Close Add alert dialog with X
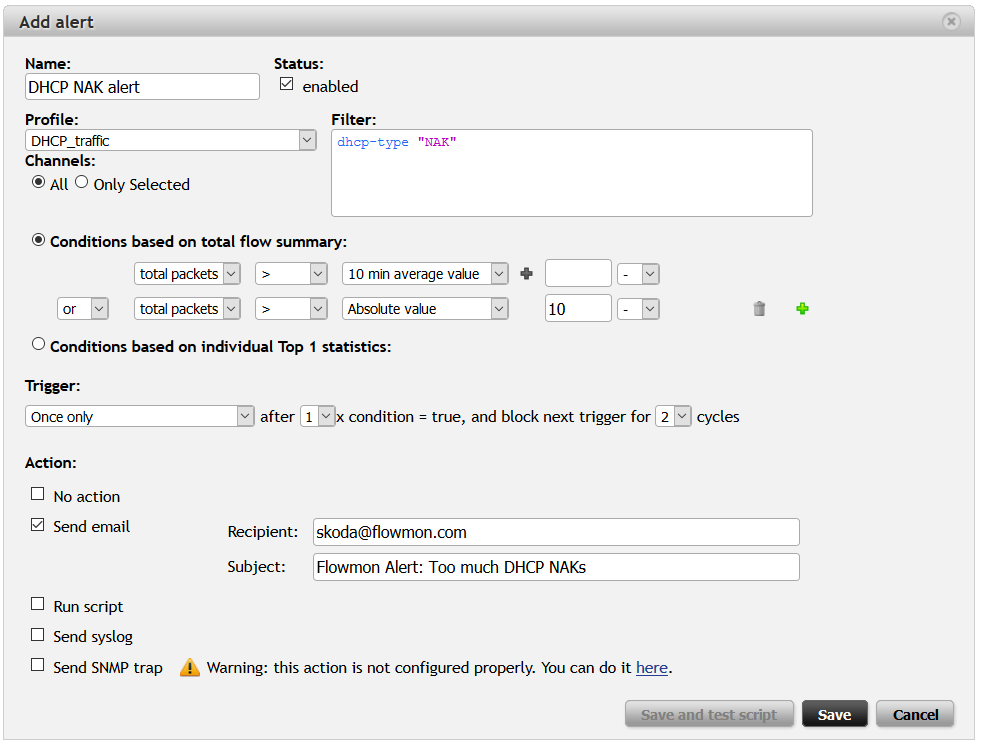This screenshot has width=981, height=747. pos(951,22)
